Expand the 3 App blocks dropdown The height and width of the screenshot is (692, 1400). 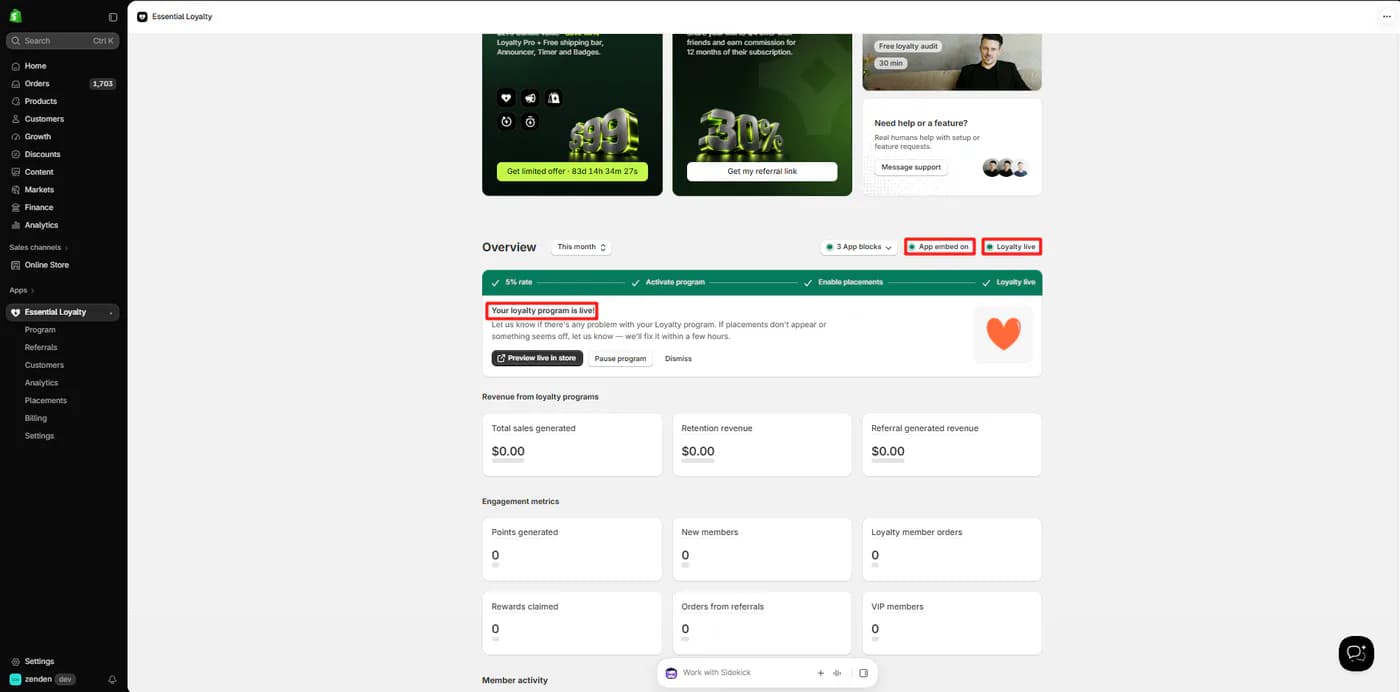[x=859, y=247]
